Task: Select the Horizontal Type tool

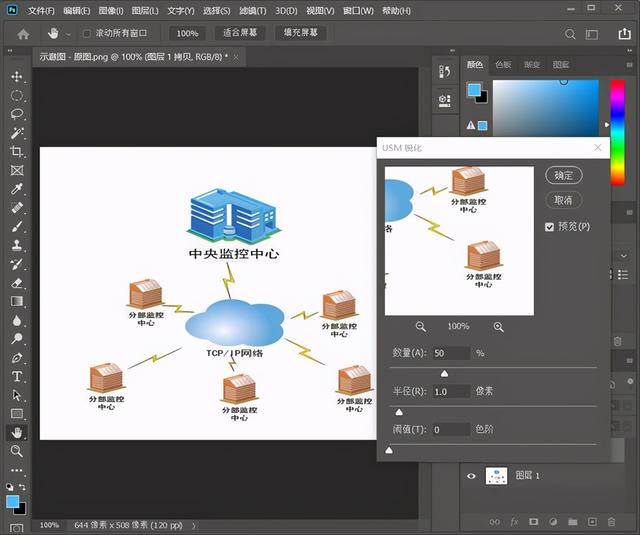Action: 17,376
